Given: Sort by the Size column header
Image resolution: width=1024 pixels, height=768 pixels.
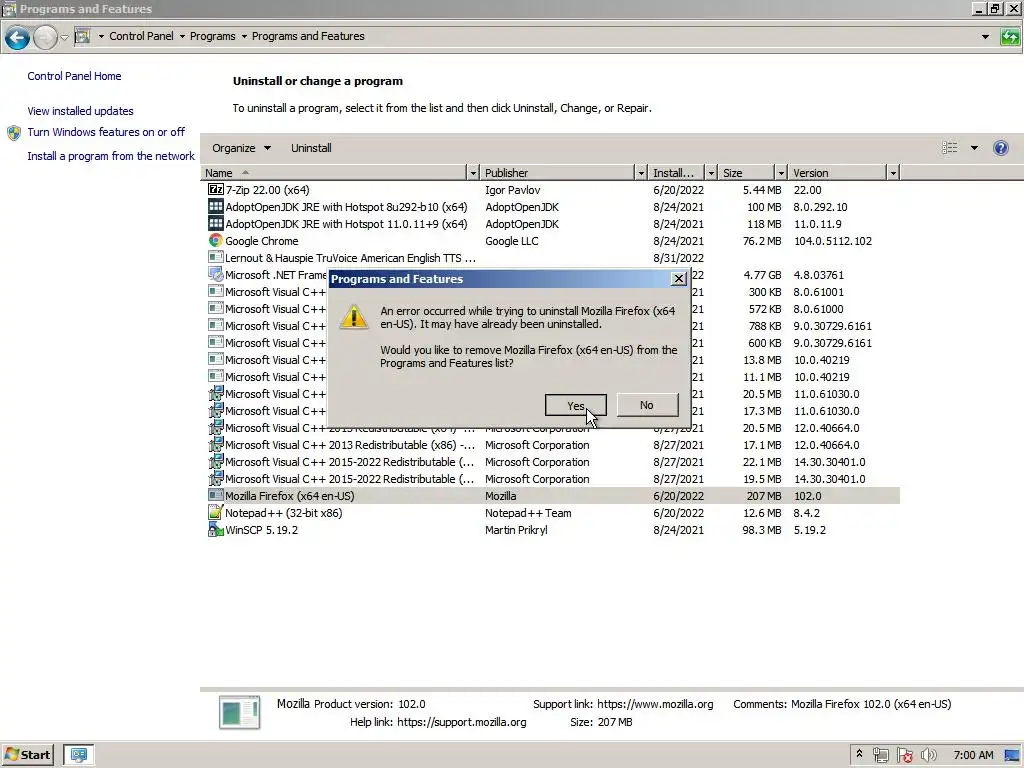Looking at the screenshot, I should coord(746,173).
